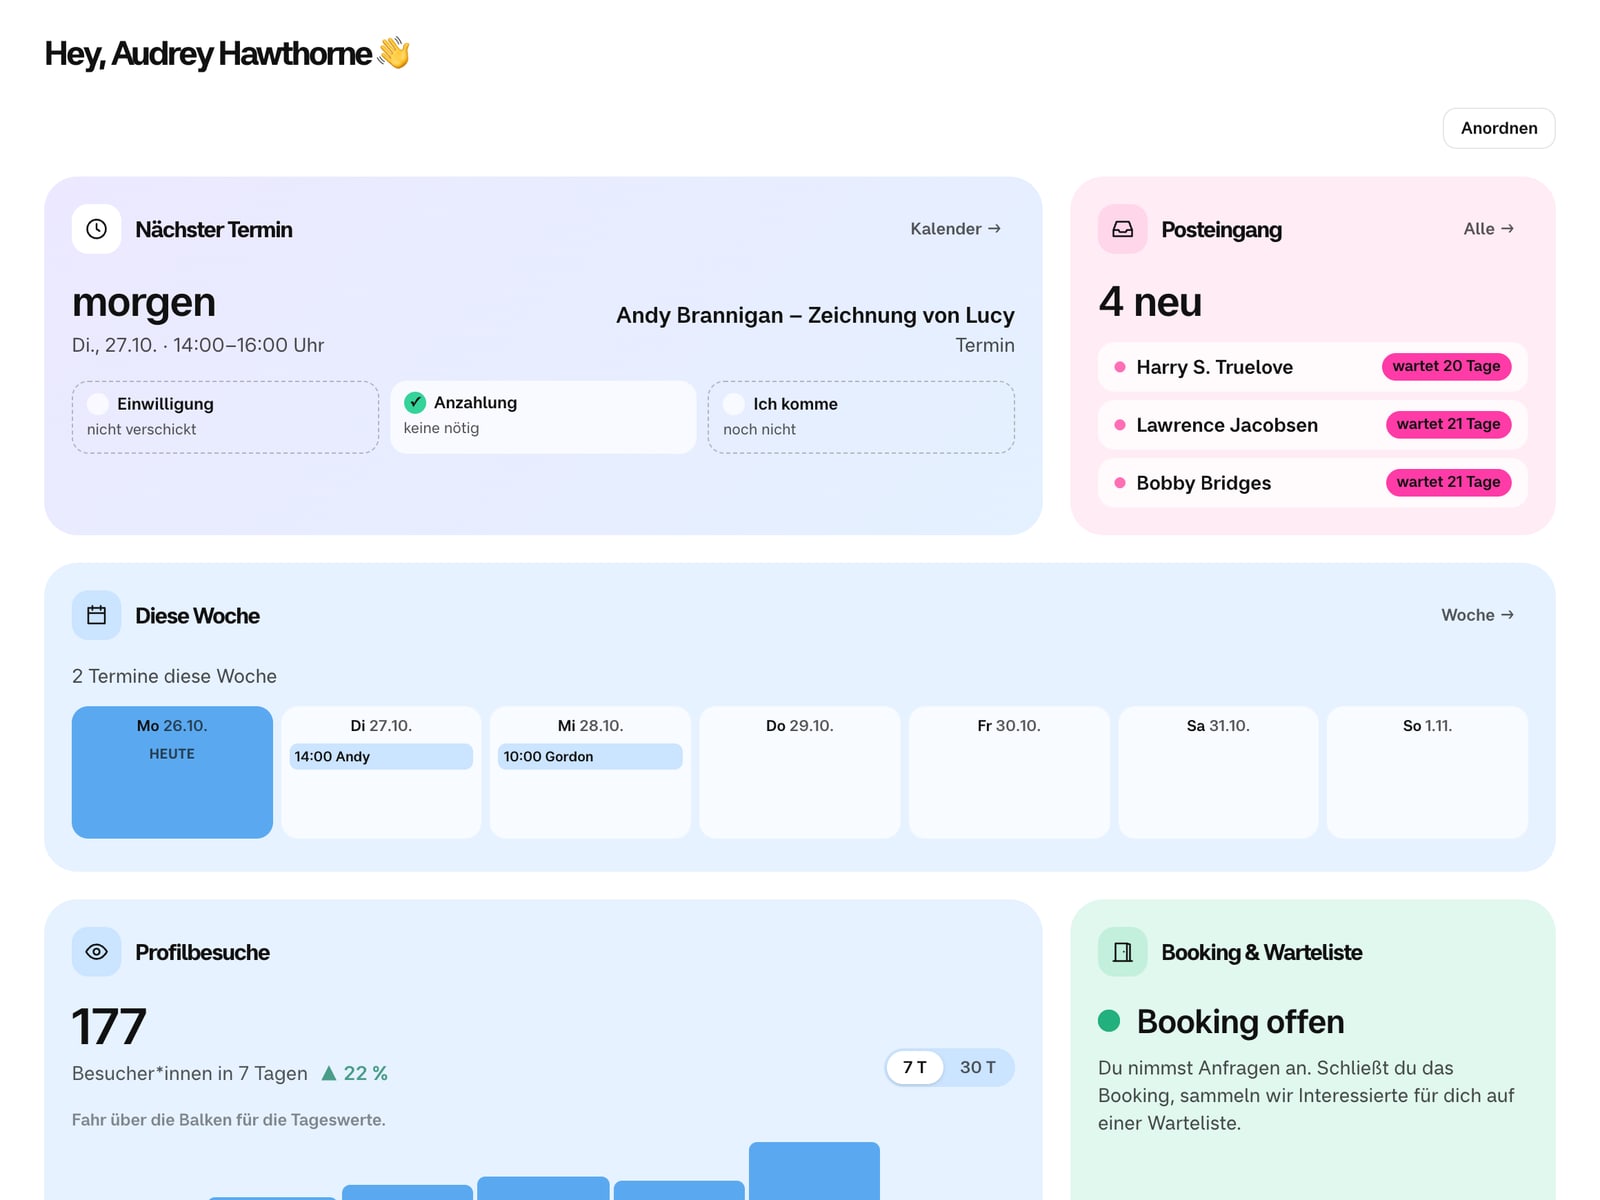Click the Anordnen button

click(1499, 128)
